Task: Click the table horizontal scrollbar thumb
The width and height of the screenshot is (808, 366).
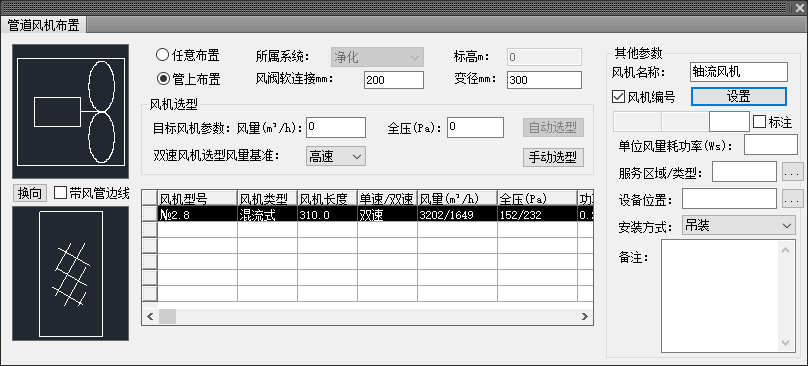Action: click(167, 317)
